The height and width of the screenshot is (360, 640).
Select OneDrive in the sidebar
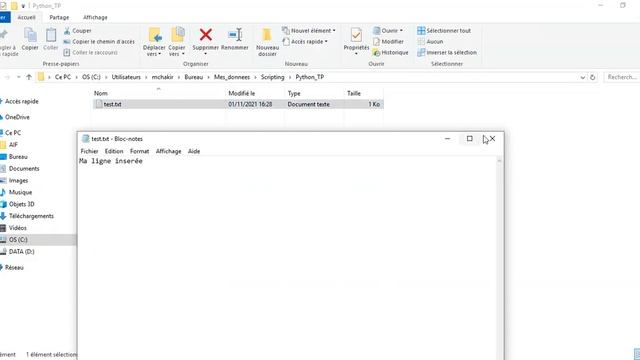[17, 117]
